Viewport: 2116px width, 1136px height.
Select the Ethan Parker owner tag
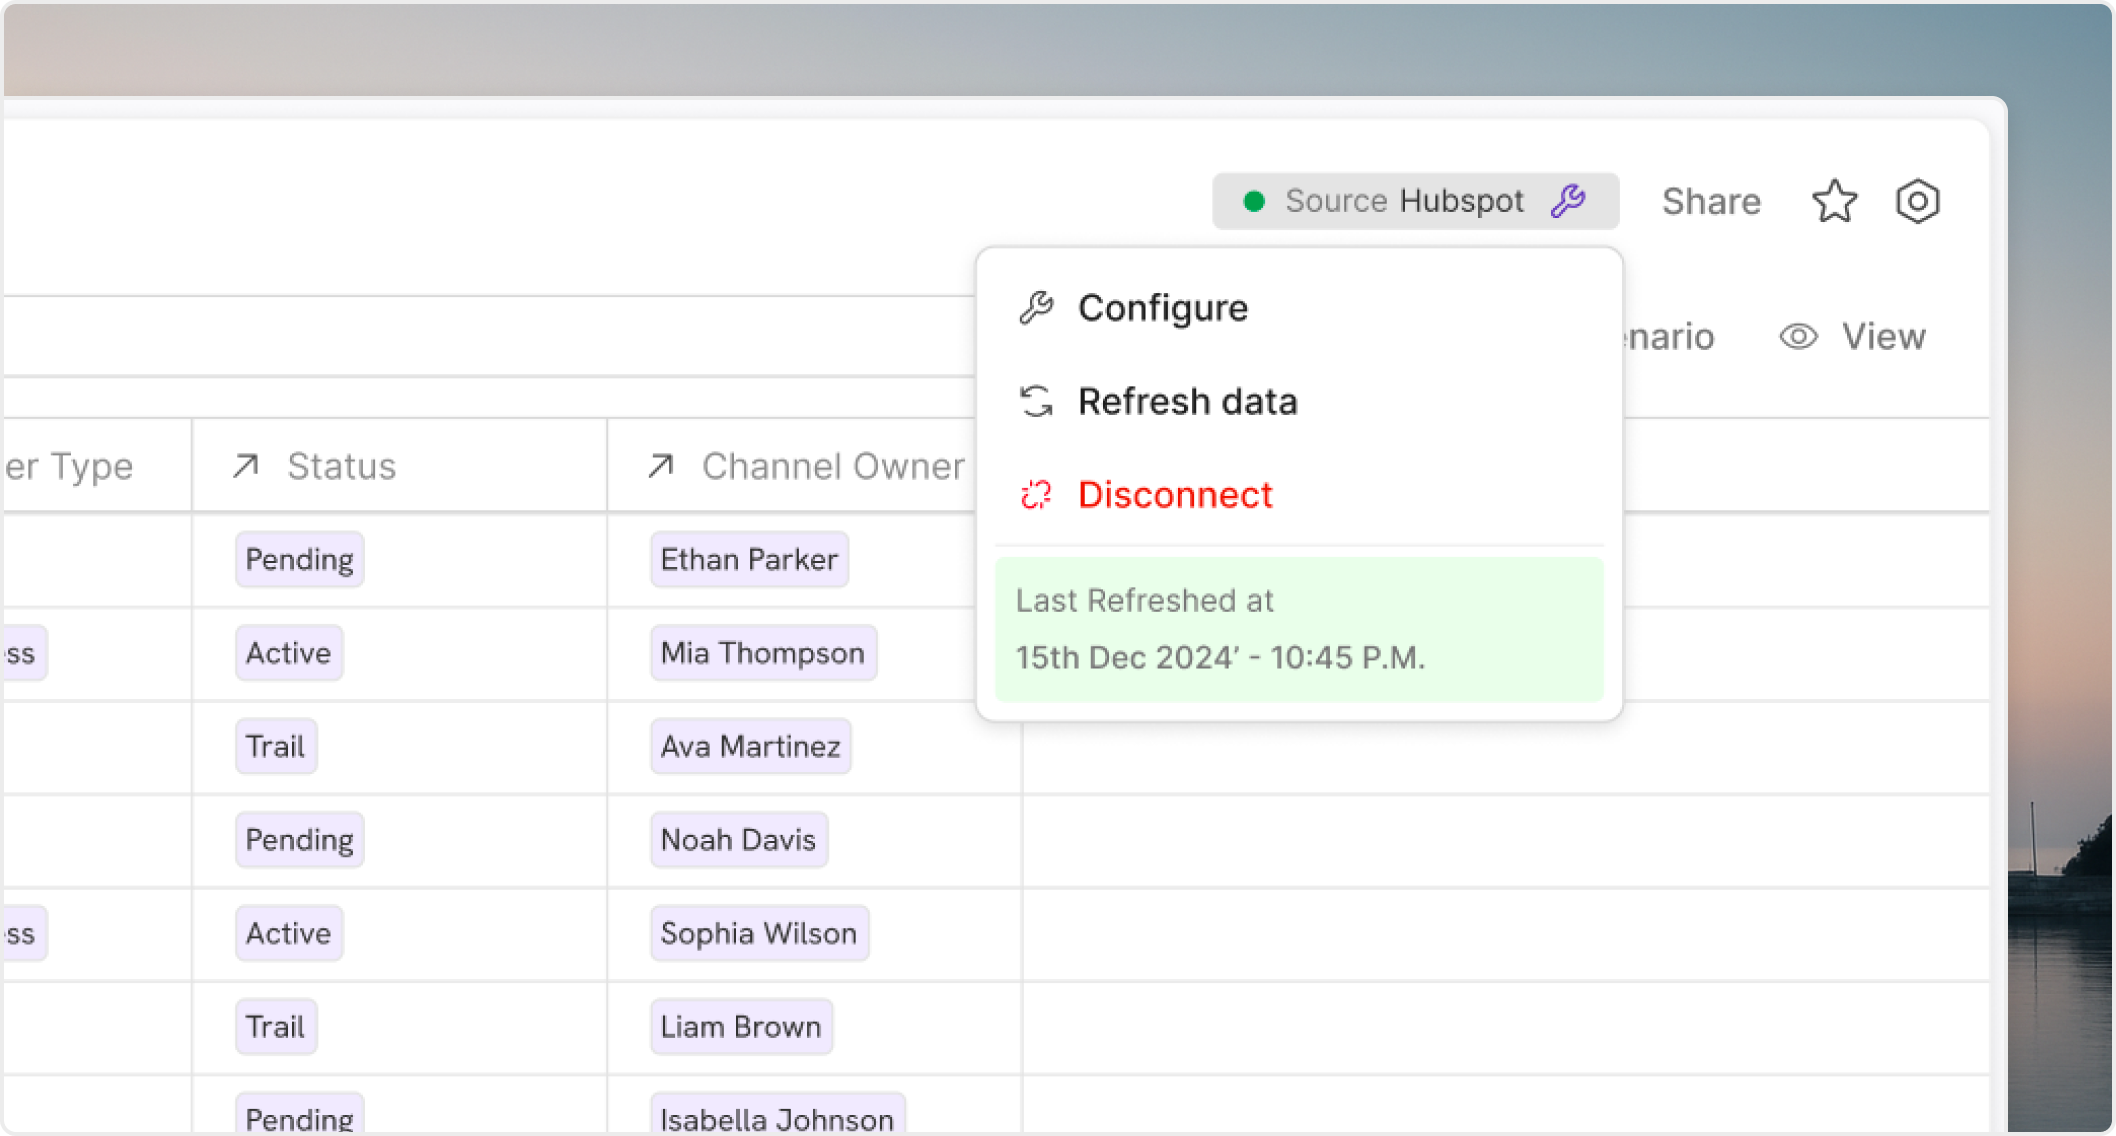[749, 559]
